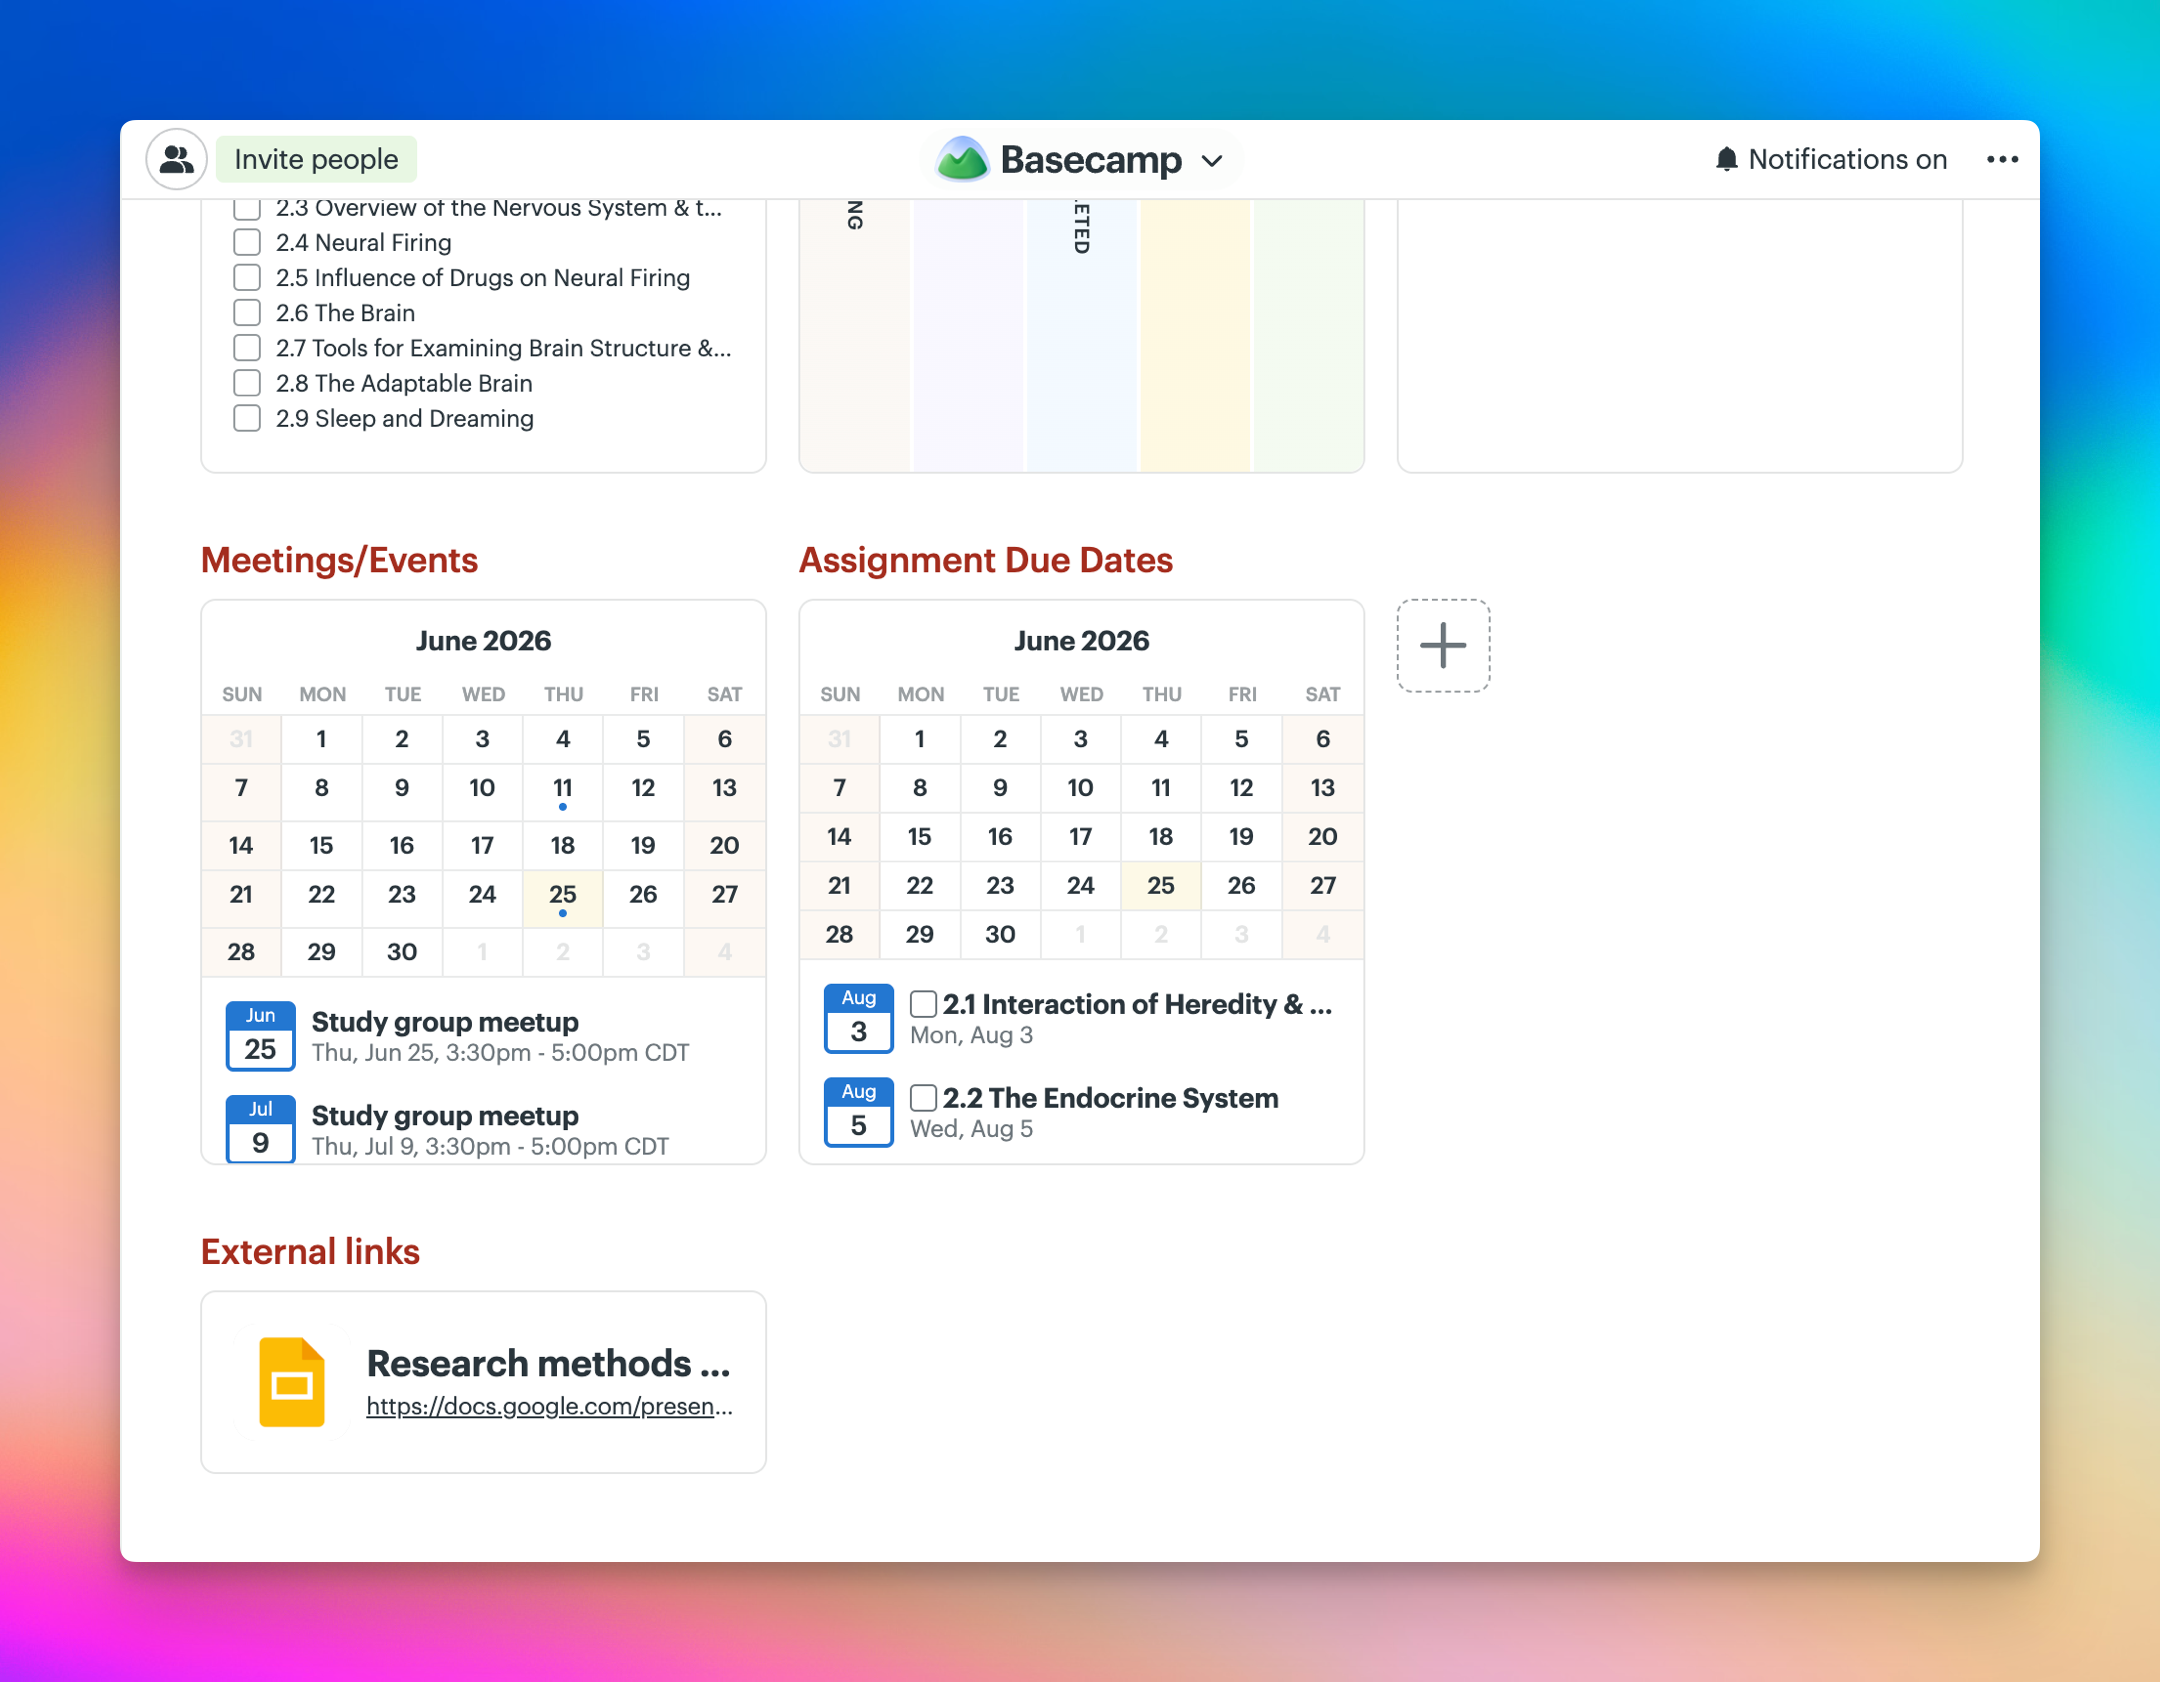Click the Aug 5 date badge icon

[858, 1112]
